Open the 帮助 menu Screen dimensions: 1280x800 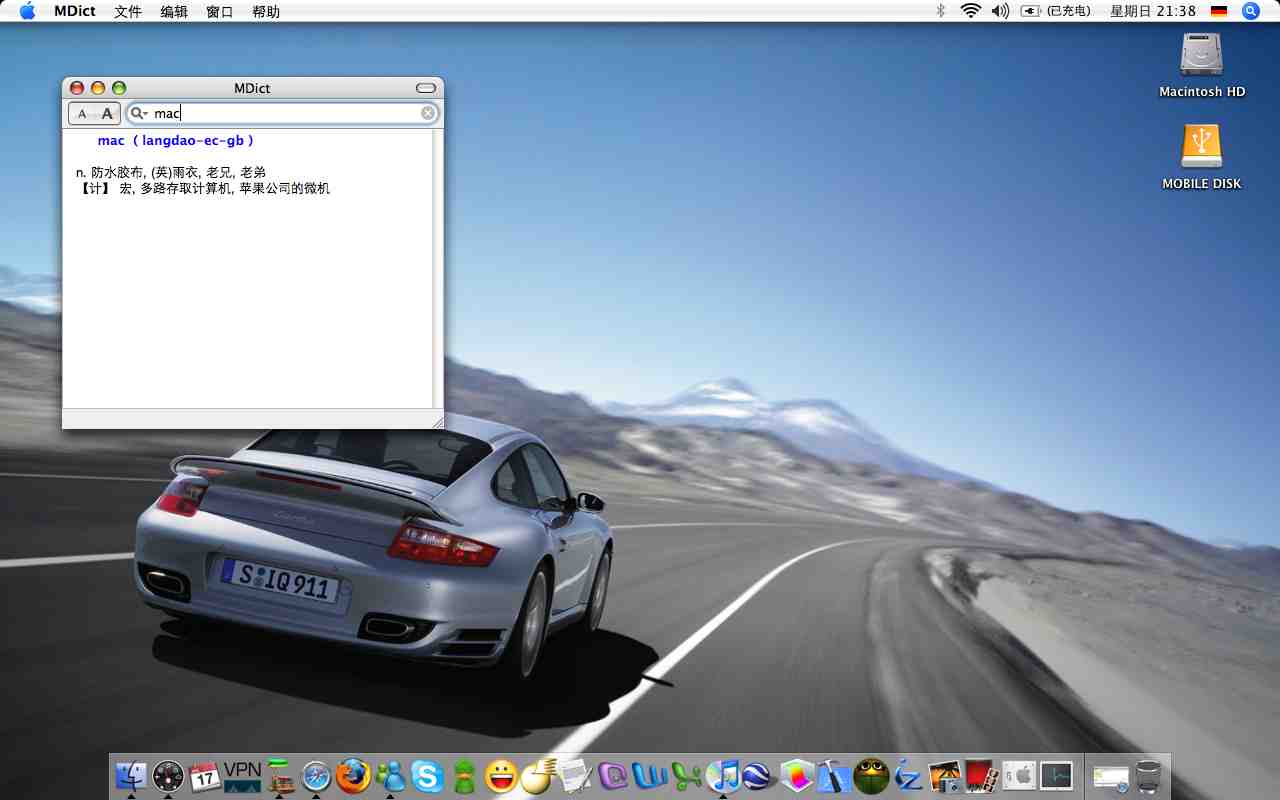point(266,11)
